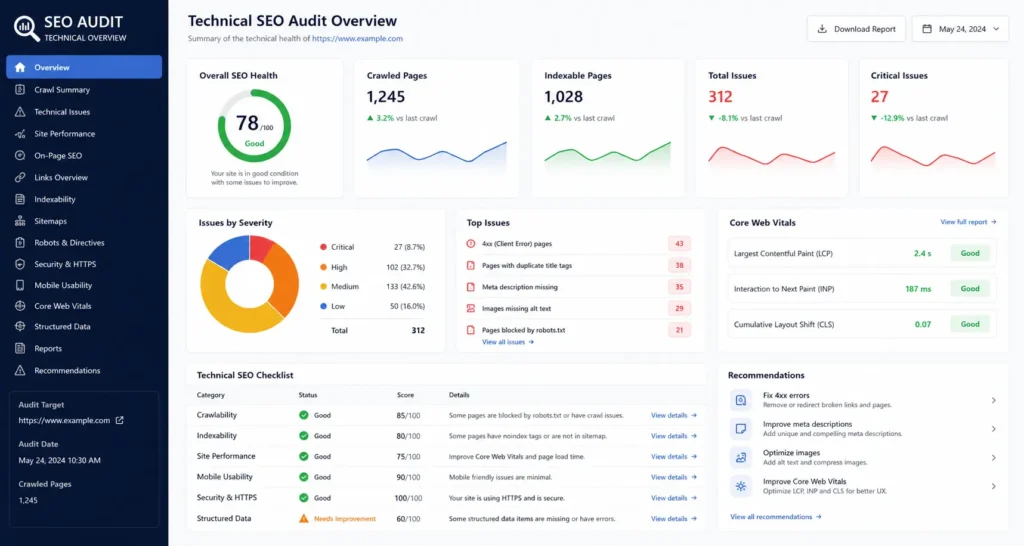The width and height of the screenshot is (1024, 546).
Task: Open audit target via external link icon
Action: [120, 421]
